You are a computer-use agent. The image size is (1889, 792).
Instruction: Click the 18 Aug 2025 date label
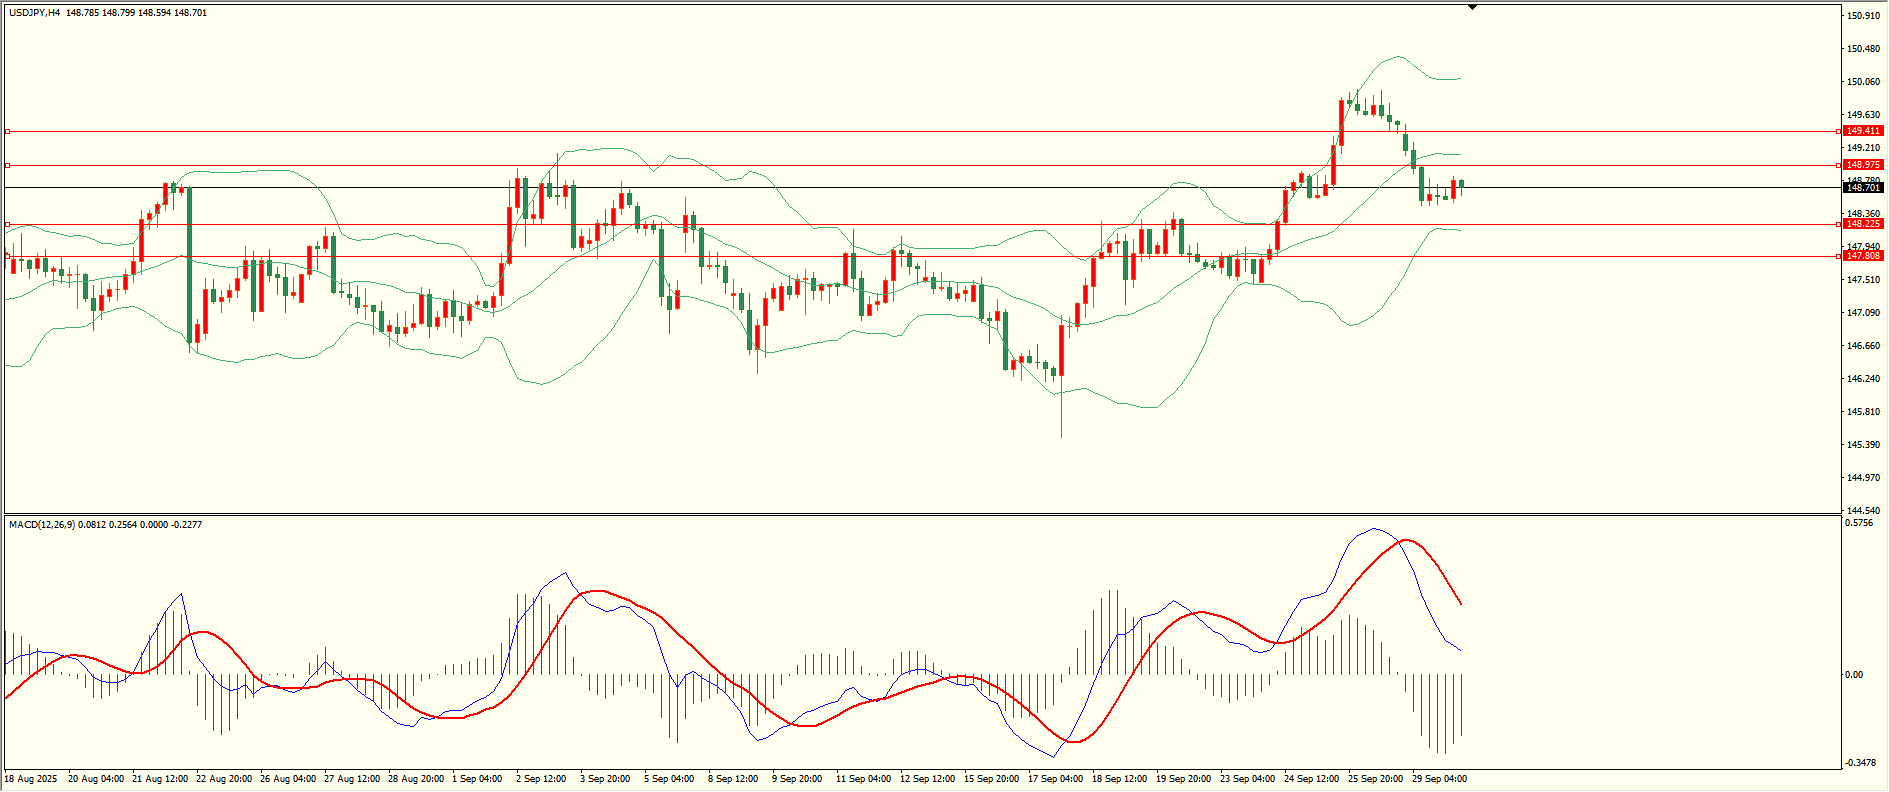(31, 779)
